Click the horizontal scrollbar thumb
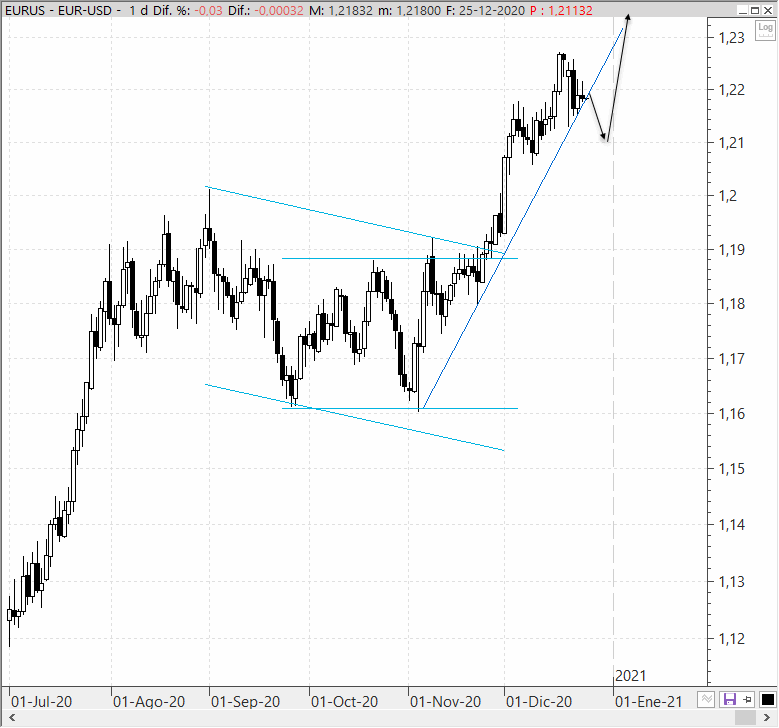779x728 pixels. tap(745, 717)
